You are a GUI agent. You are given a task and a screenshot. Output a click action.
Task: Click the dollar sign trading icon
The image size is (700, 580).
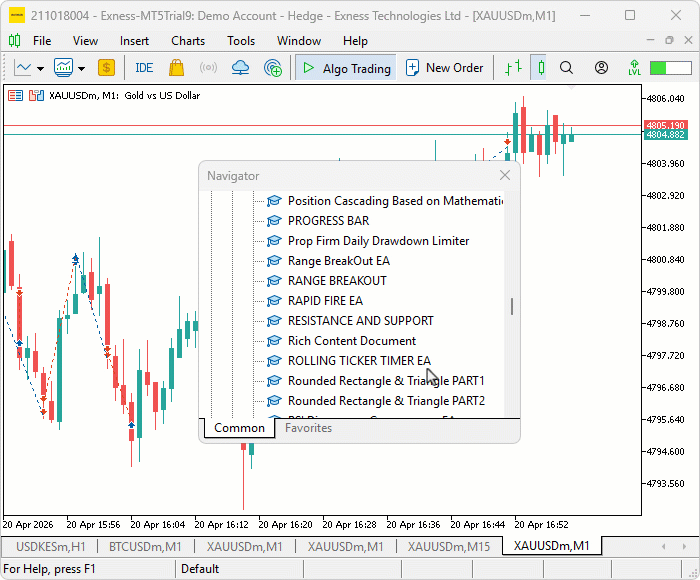106,68
